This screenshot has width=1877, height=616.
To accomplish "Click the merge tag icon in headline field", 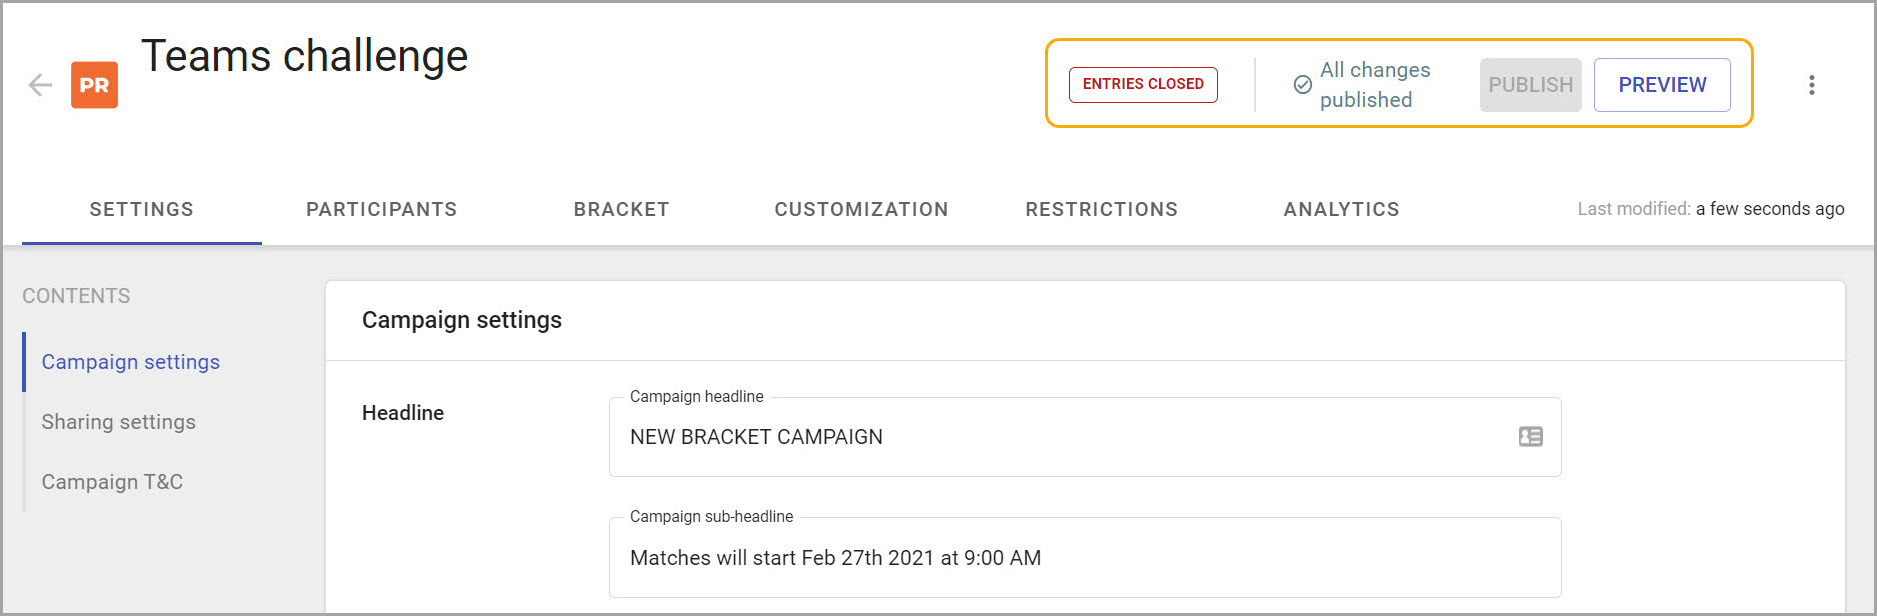I will pos(1530,437).
